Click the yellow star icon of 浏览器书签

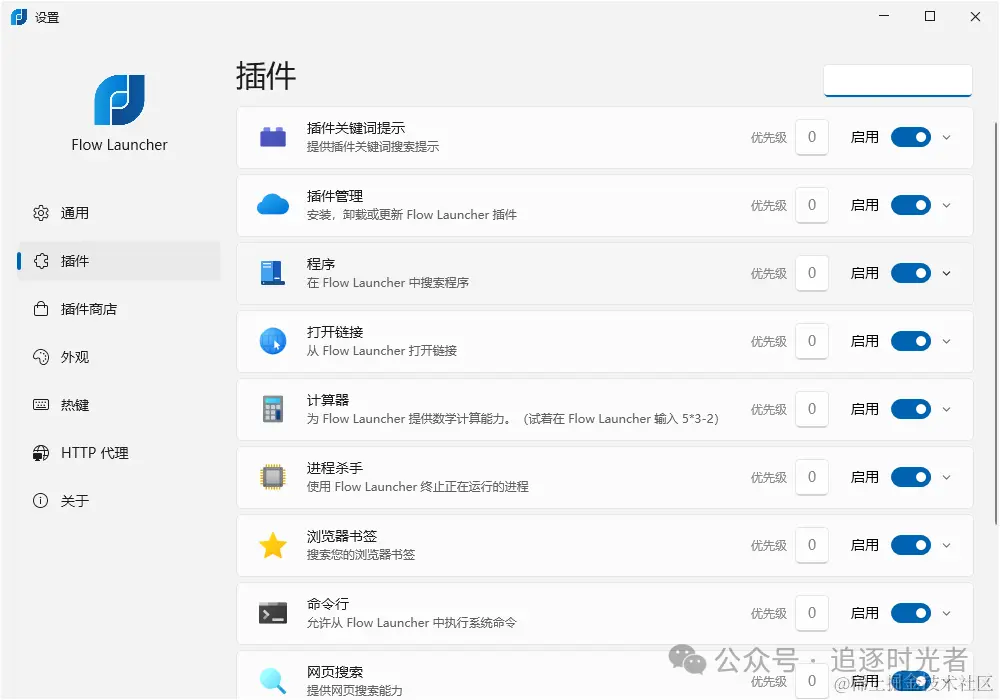coord(273,545)
